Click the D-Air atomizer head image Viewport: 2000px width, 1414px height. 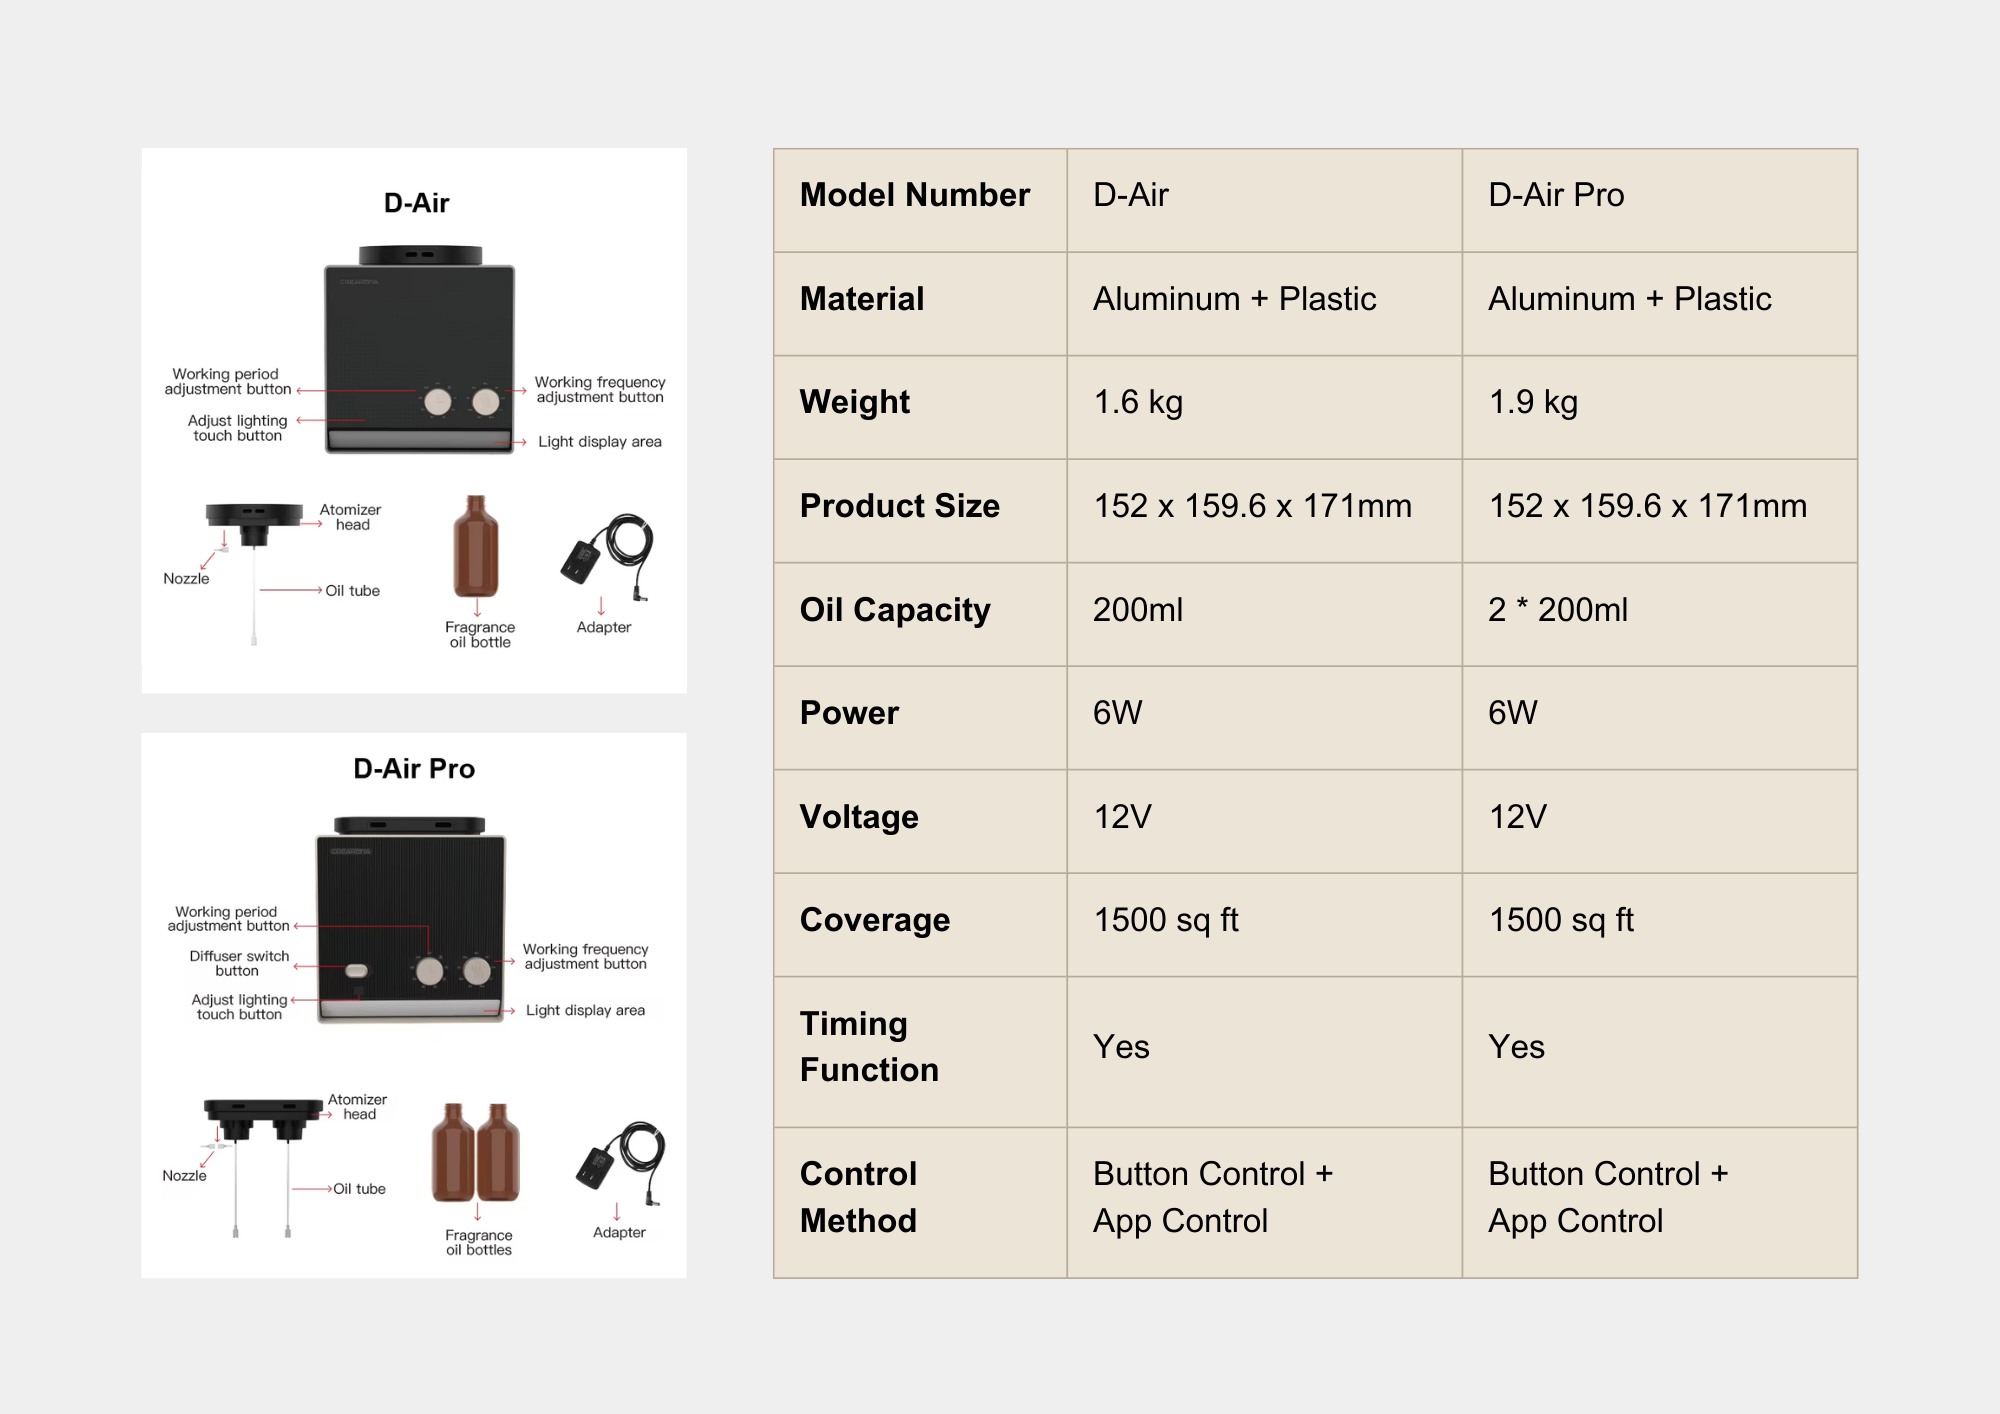pyautogui.click(x=254, y=522)
